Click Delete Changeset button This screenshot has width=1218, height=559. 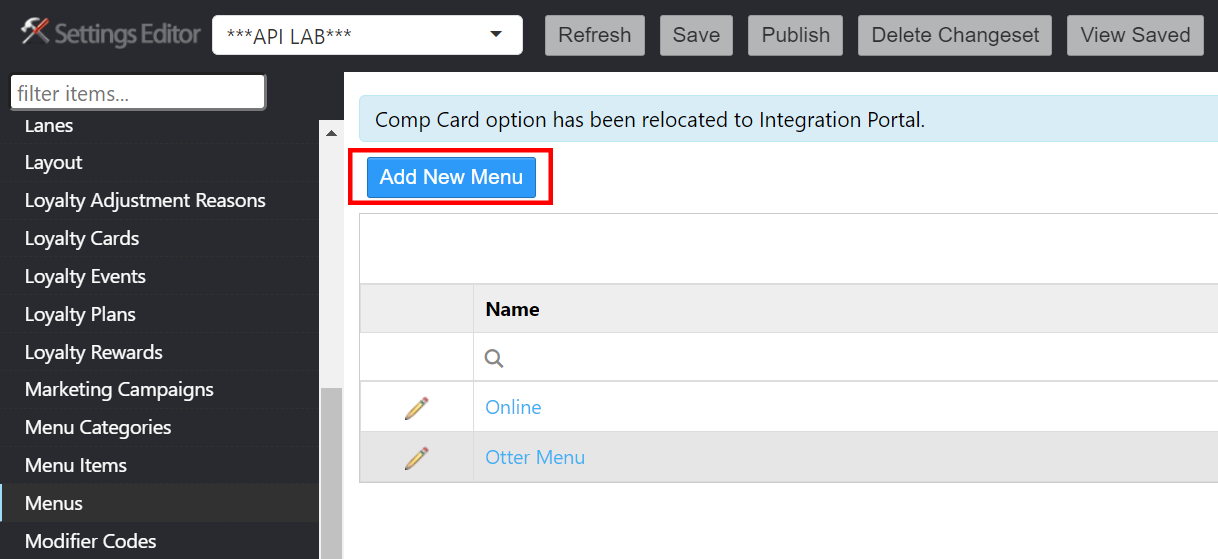tap(955, 36)
